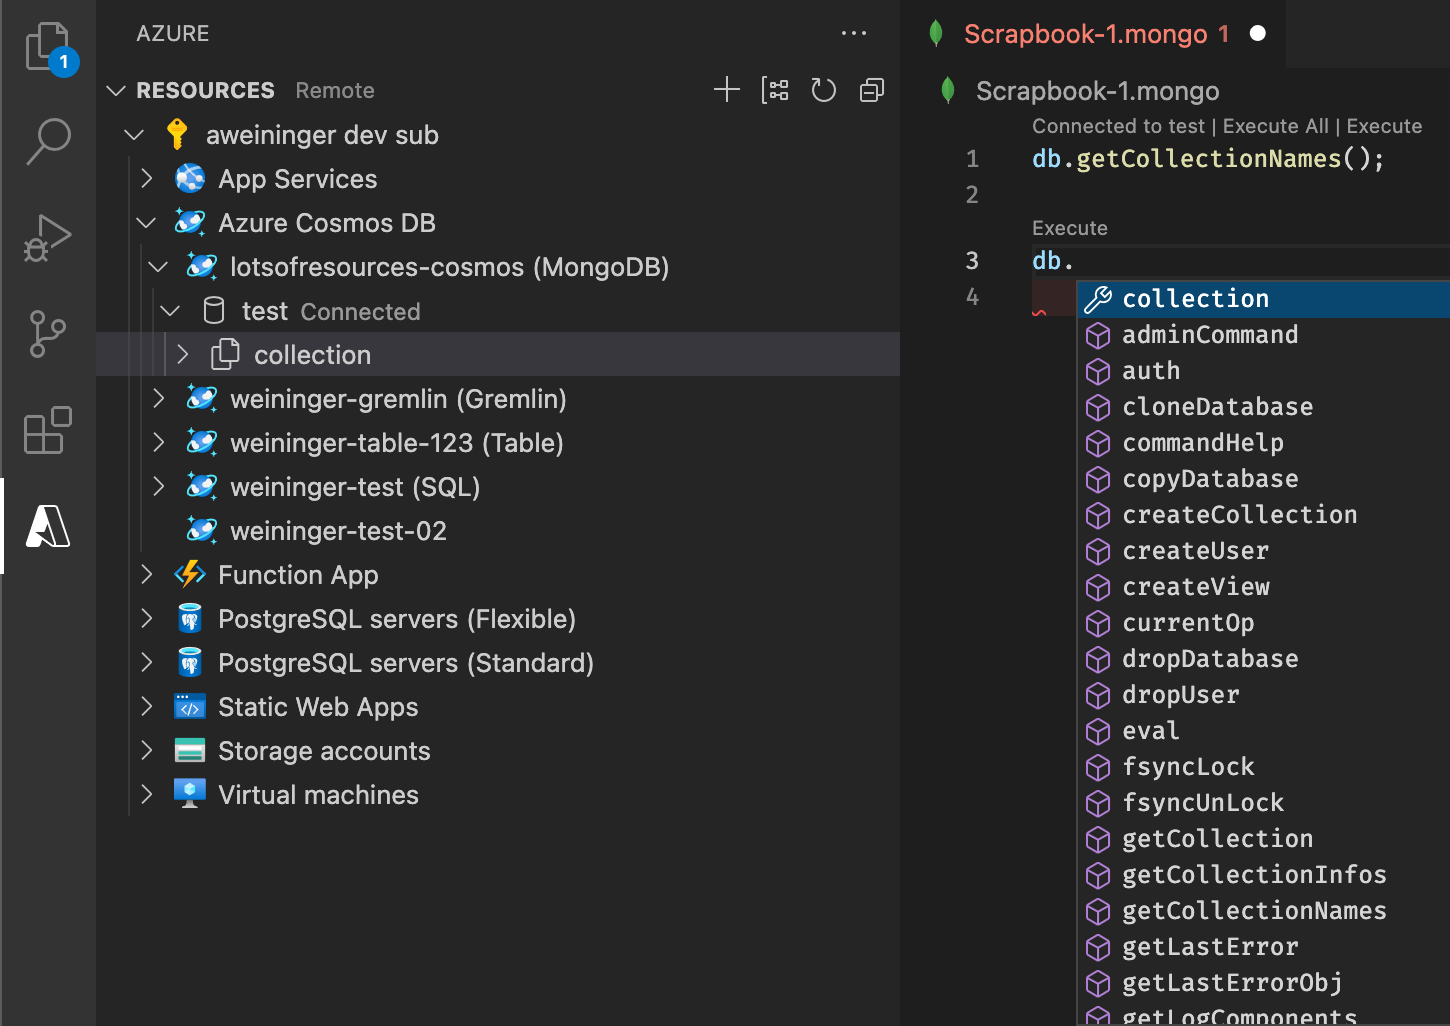Choose getLastError from suggestions
Viewport: 1450px width, 1026px height.
click(1264, 946)
